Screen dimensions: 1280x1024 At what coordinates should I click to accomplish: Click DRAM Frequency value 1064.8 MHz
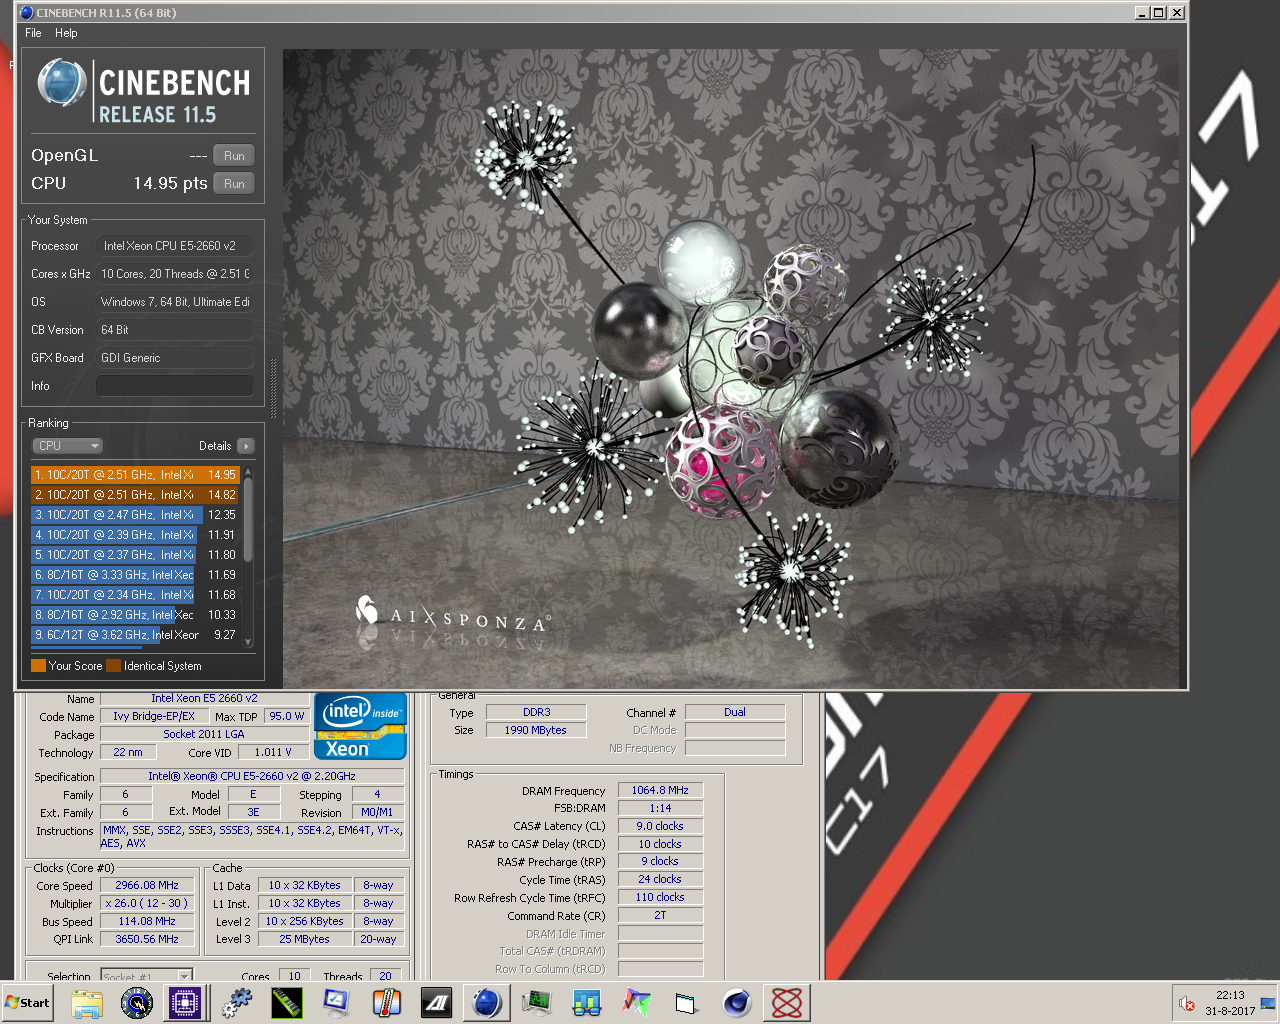(x=660, y=791)
